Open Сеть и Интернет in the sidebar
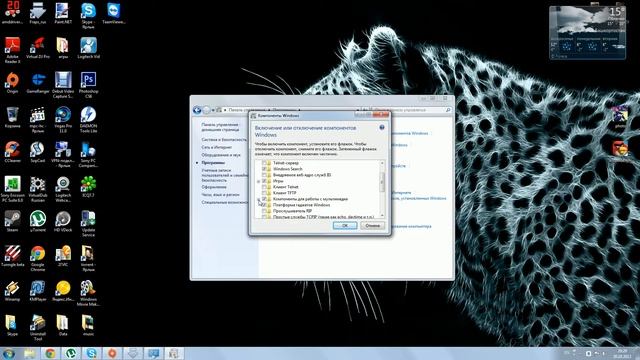Viewport: 640px width, 360px height. click(217, 147)
